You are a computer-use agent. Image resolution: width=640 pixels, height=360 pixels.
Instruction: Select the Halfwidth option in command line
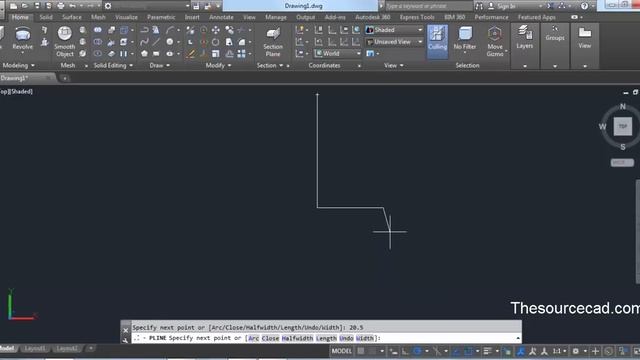tap(298, 338)
